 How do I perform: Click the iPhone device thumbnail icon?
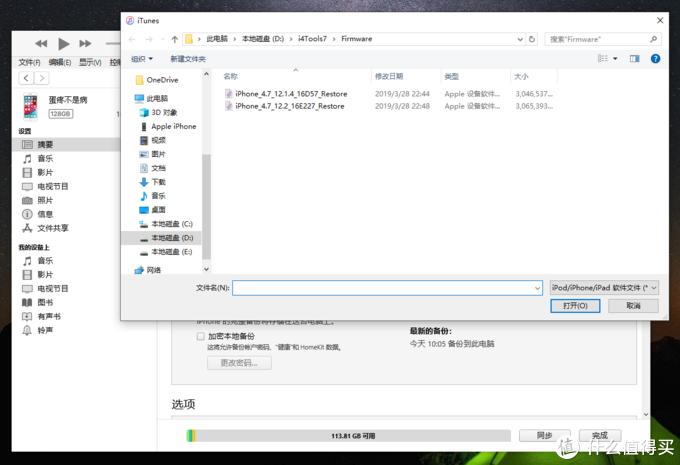[30, 106]
